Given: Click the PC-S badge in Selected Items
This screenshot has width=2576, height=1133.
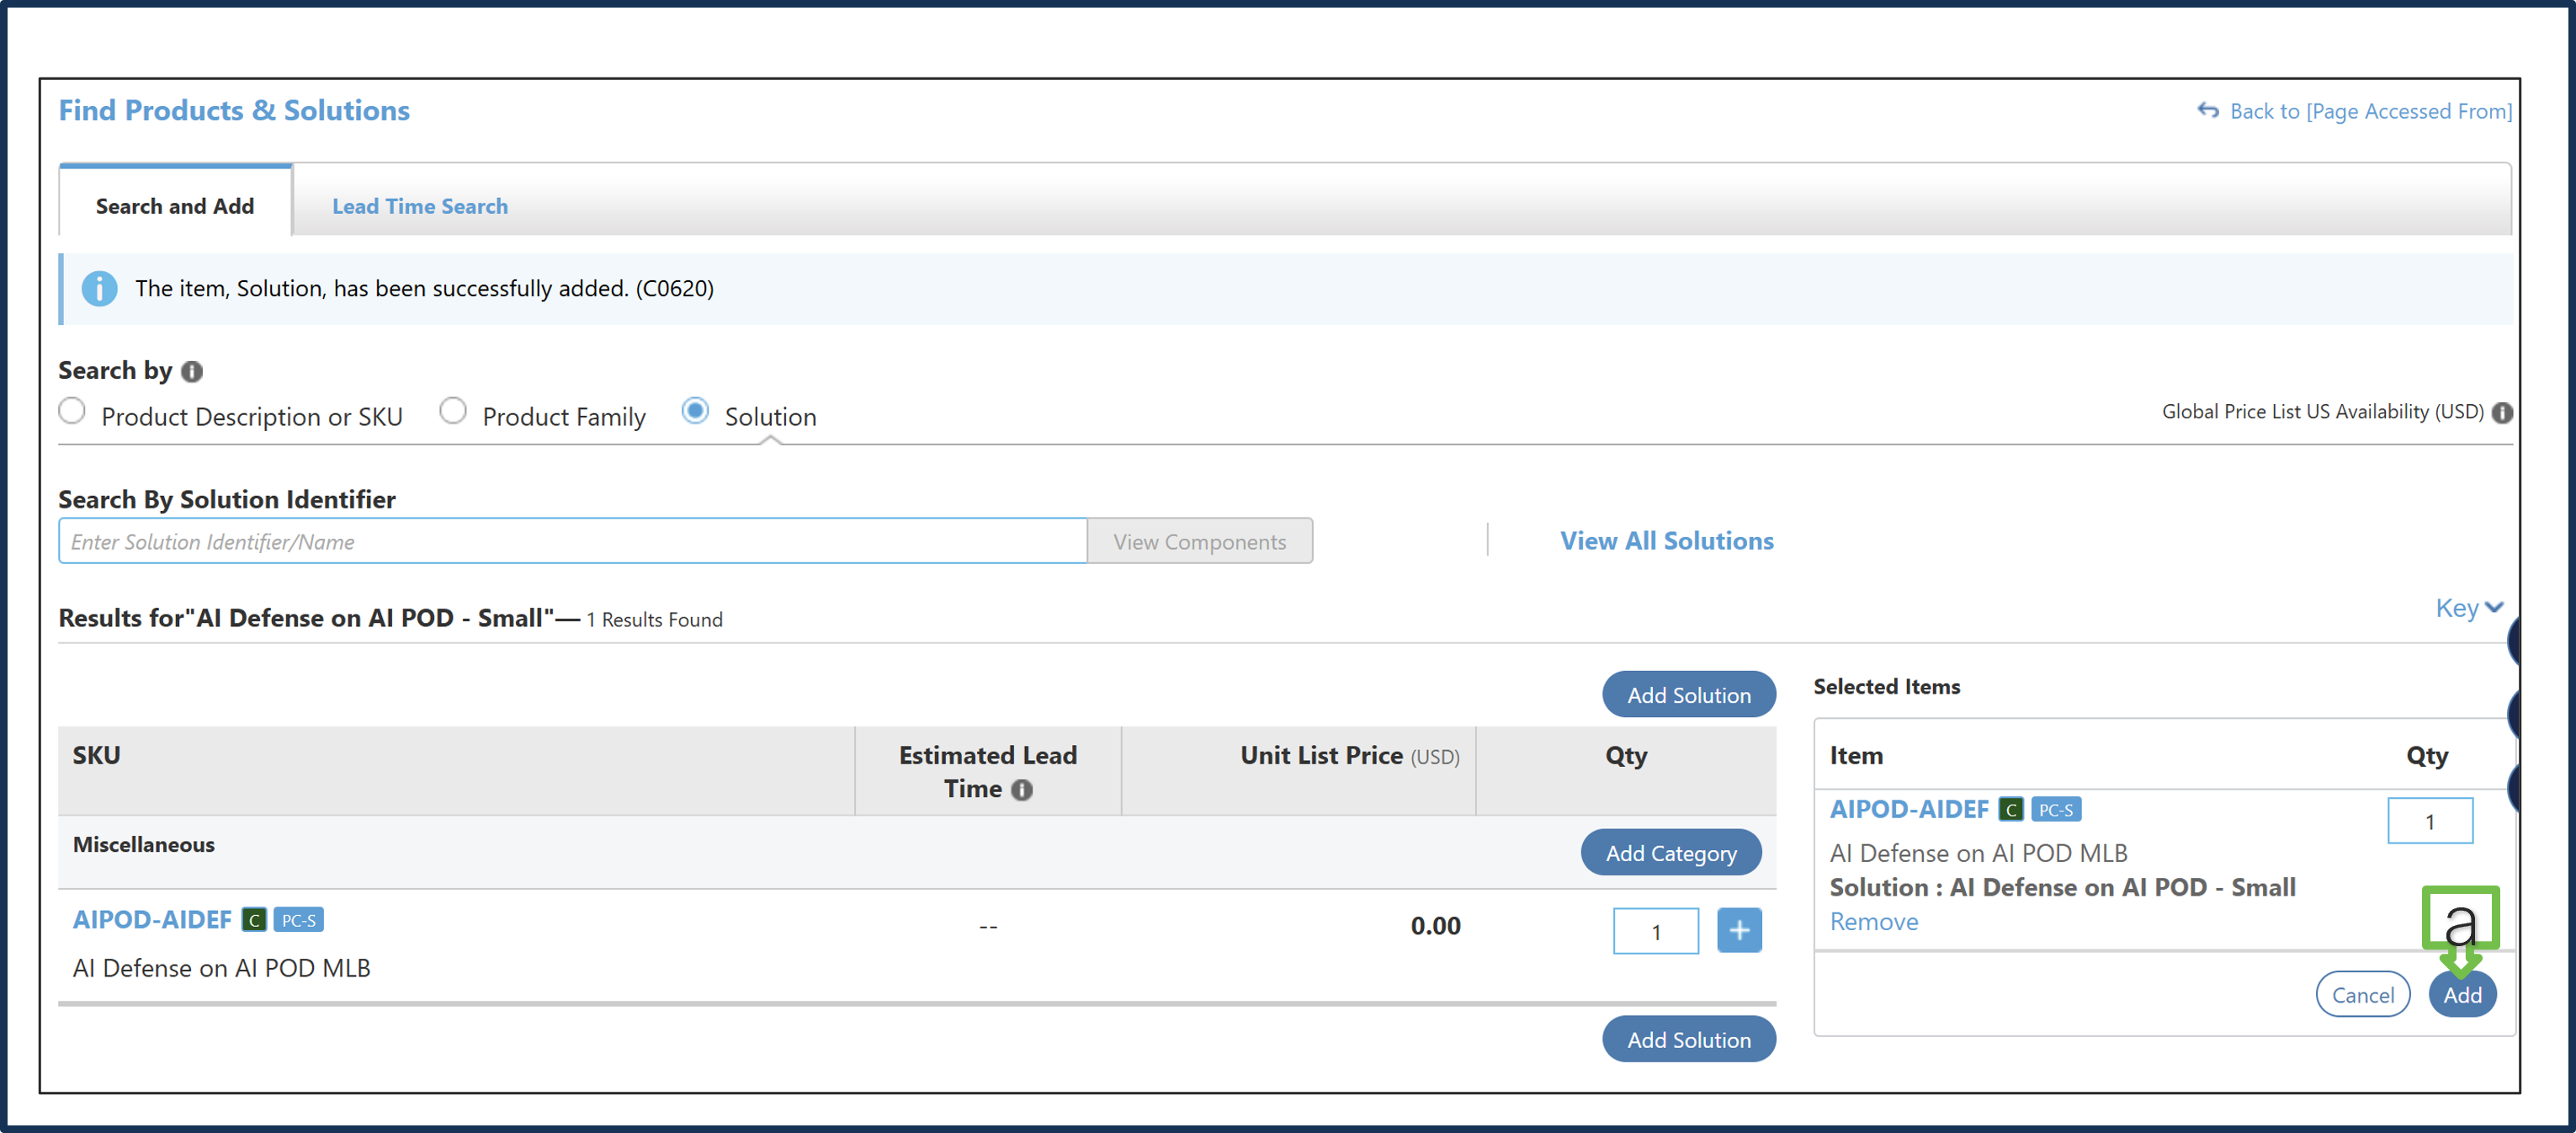Looking at the screenshot, I should click(x=2055, y=810).
